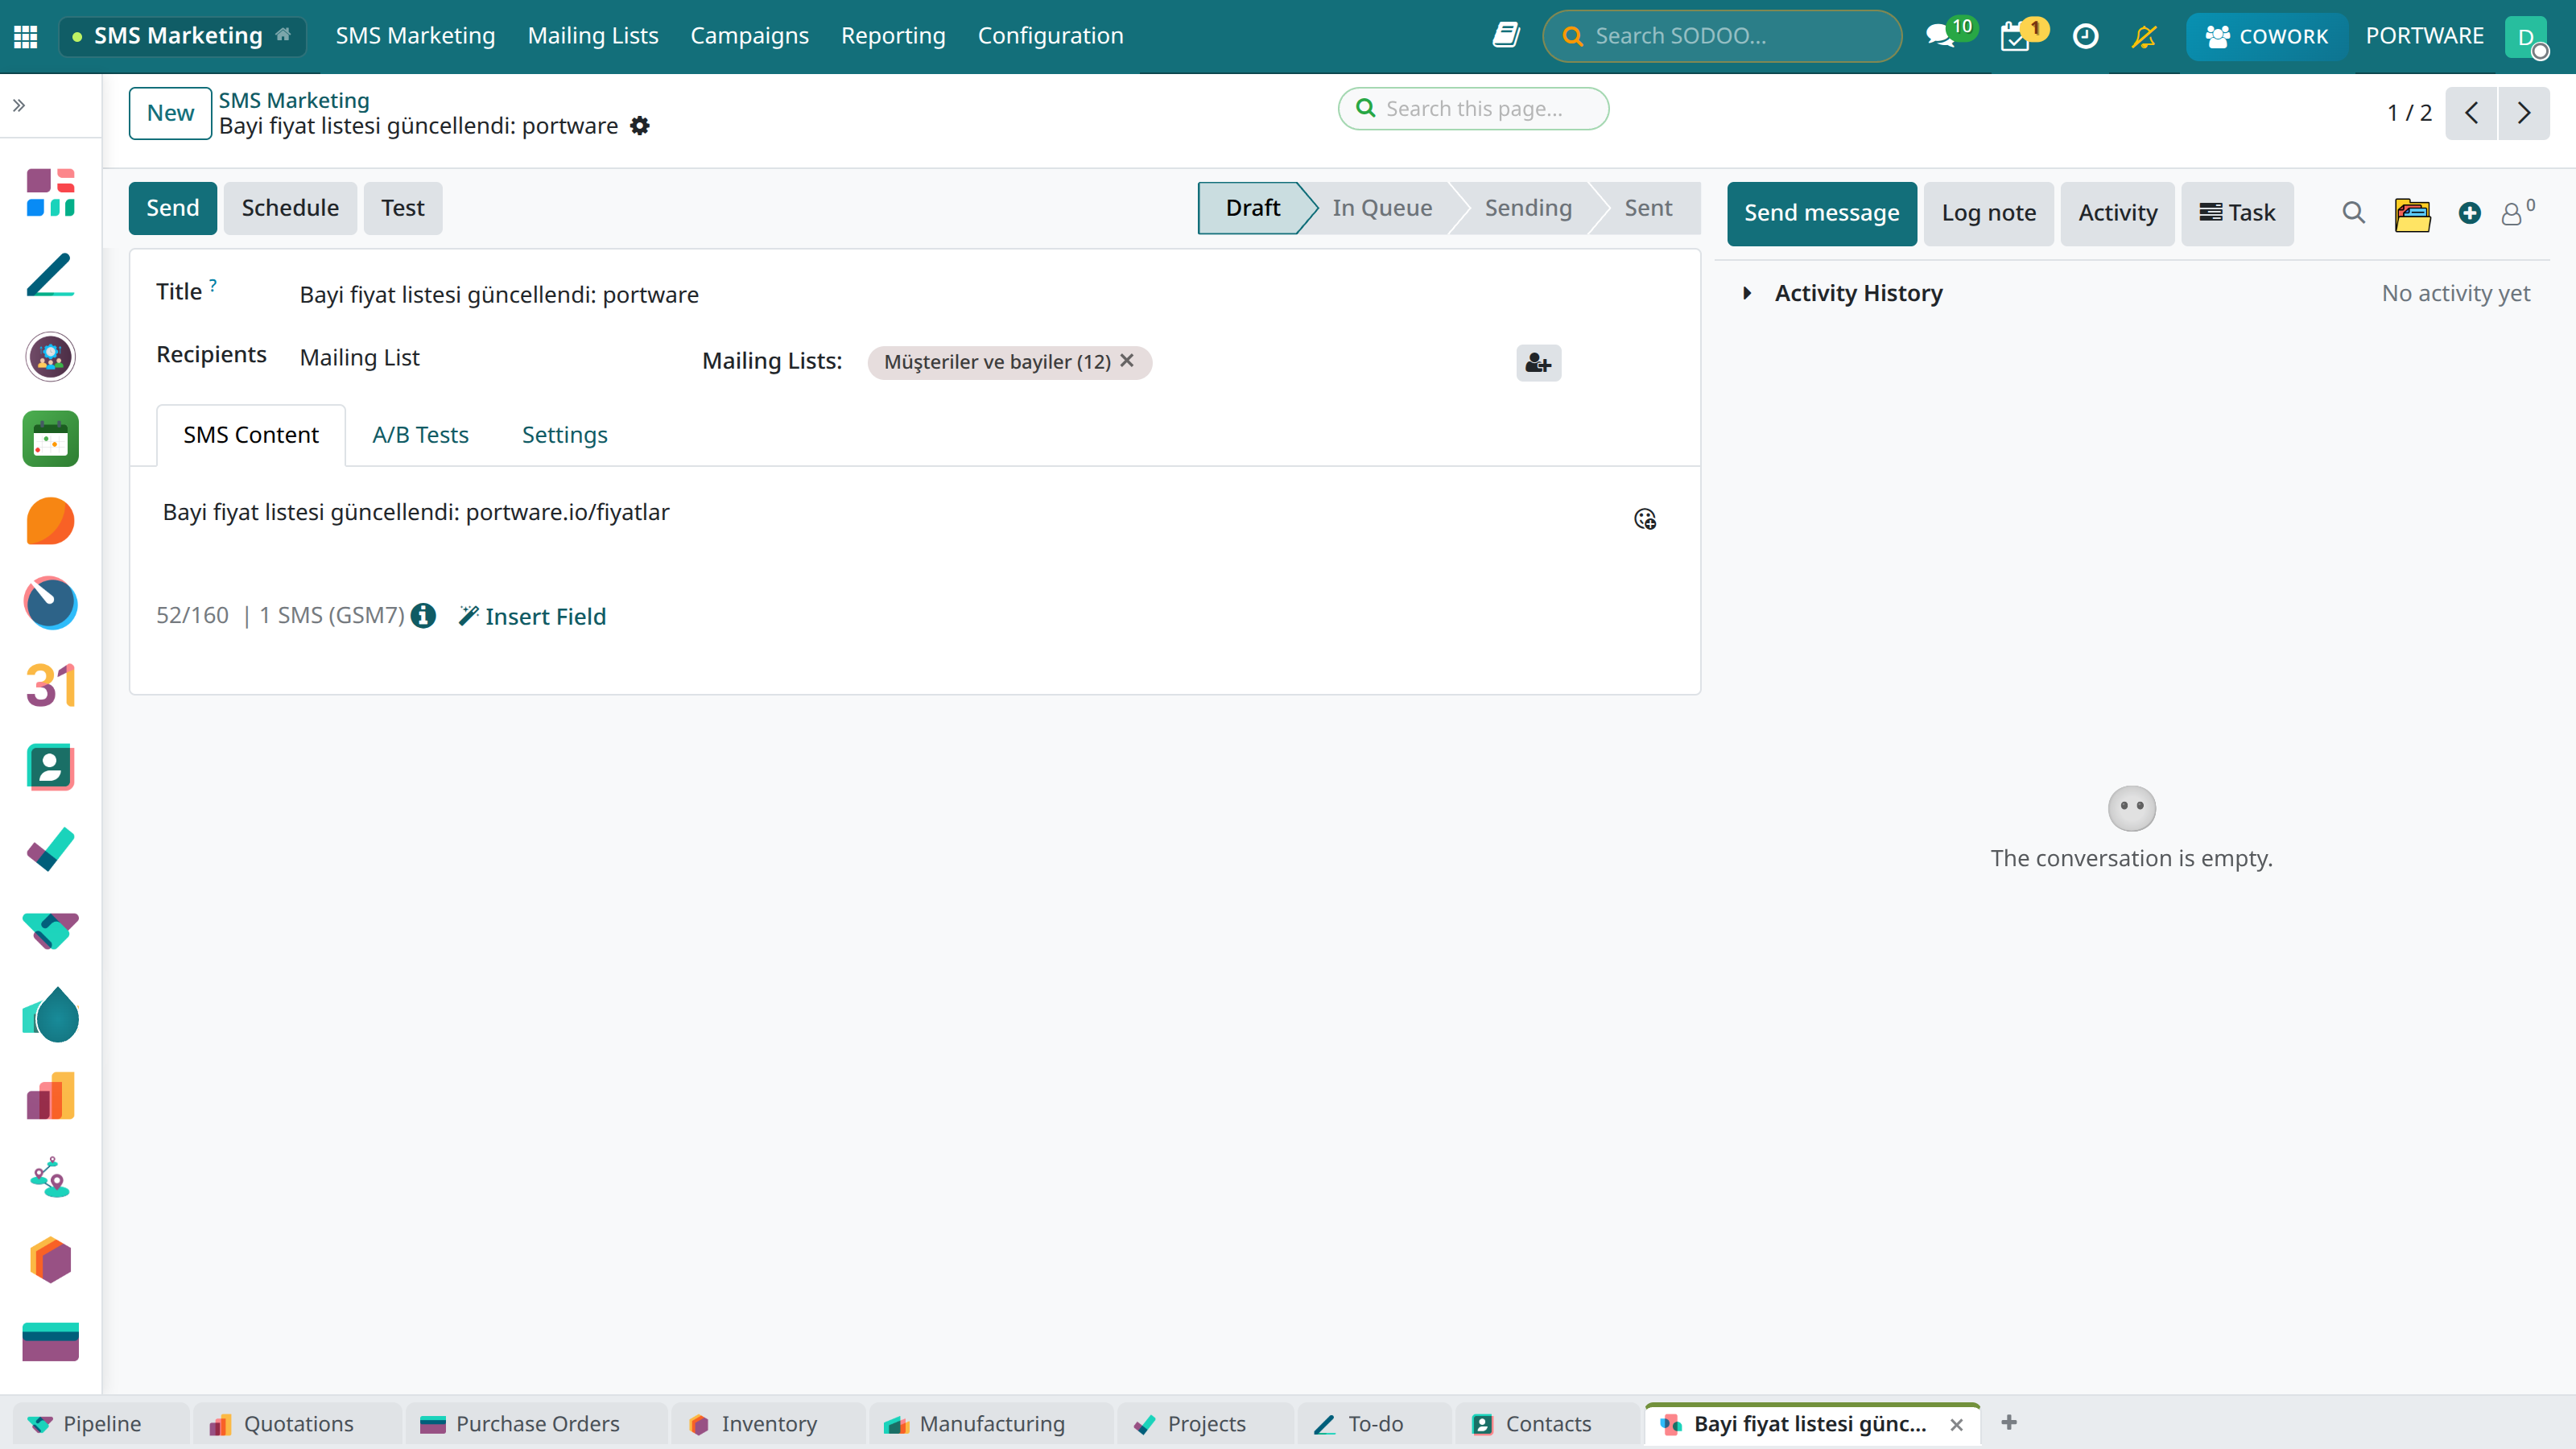Open the apps grid menu icon
2576x1449 pixels.
click(26, 36)
